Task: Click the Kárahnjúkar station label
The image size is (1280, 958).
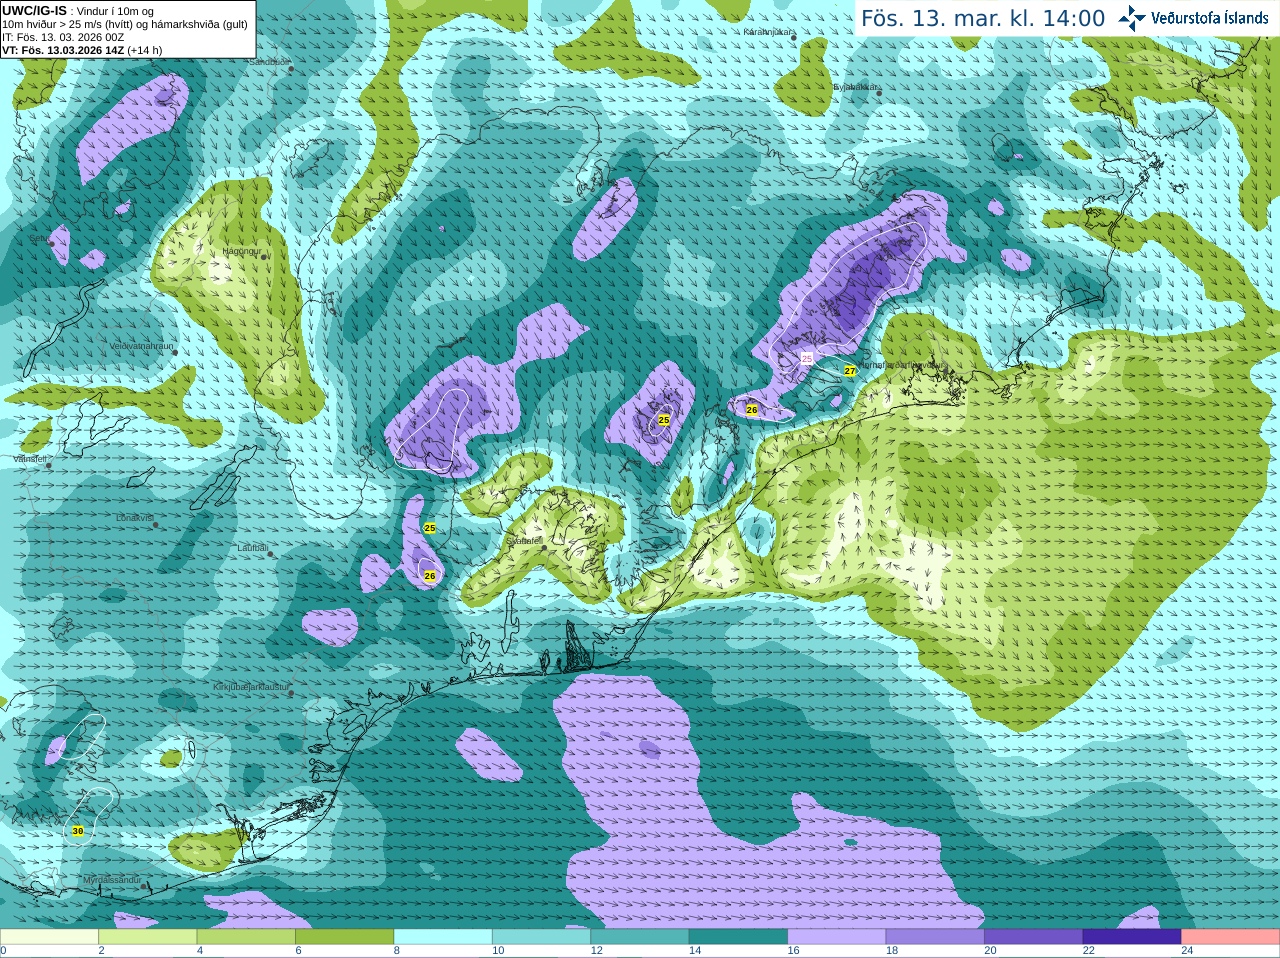Action: click(768, 32)
